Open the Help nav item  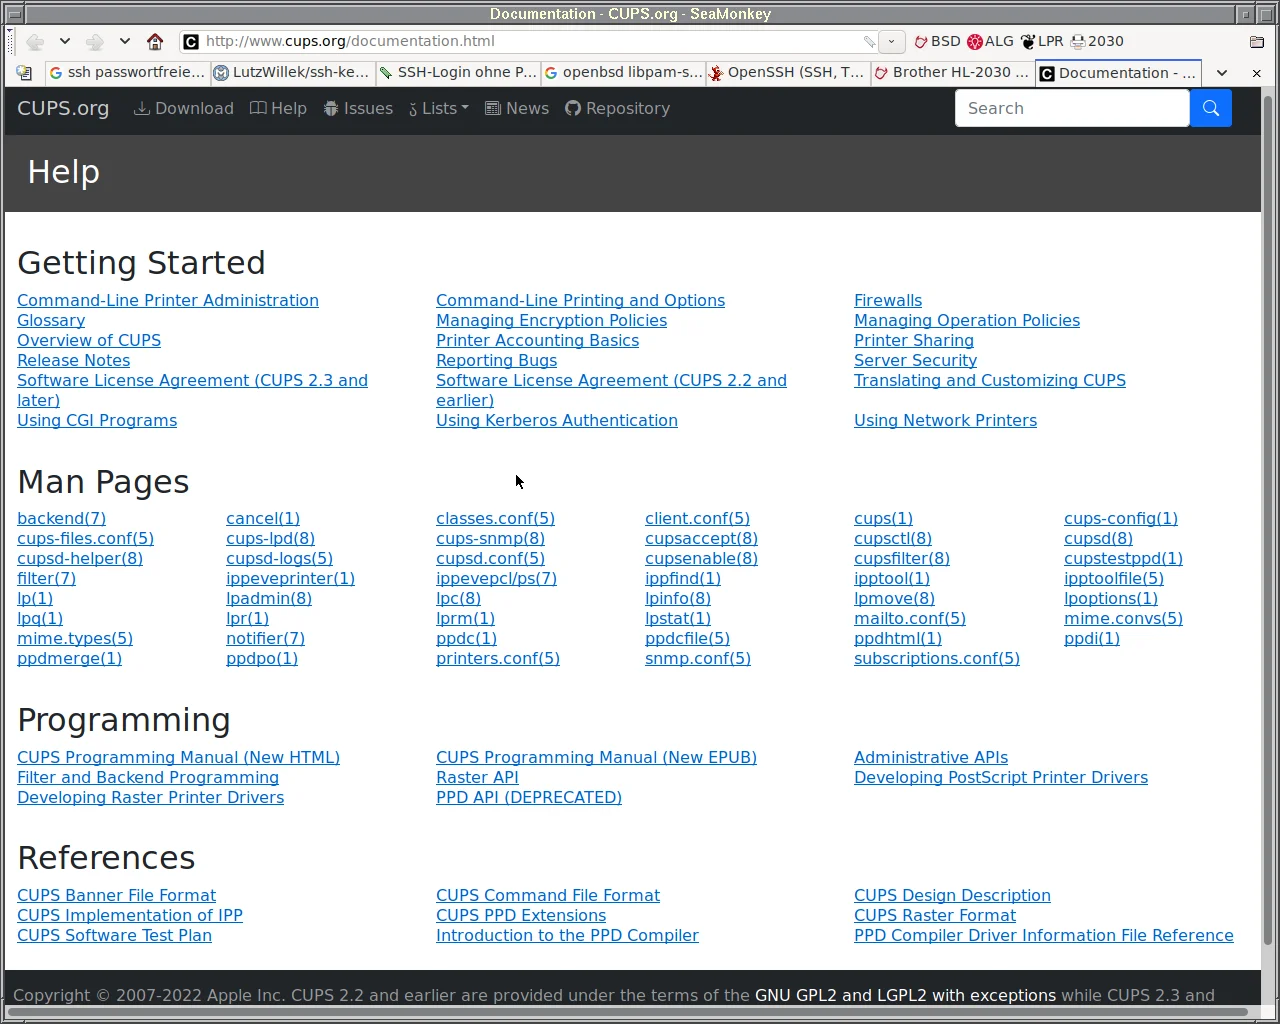pyautogui.click(x=279, y=108)
